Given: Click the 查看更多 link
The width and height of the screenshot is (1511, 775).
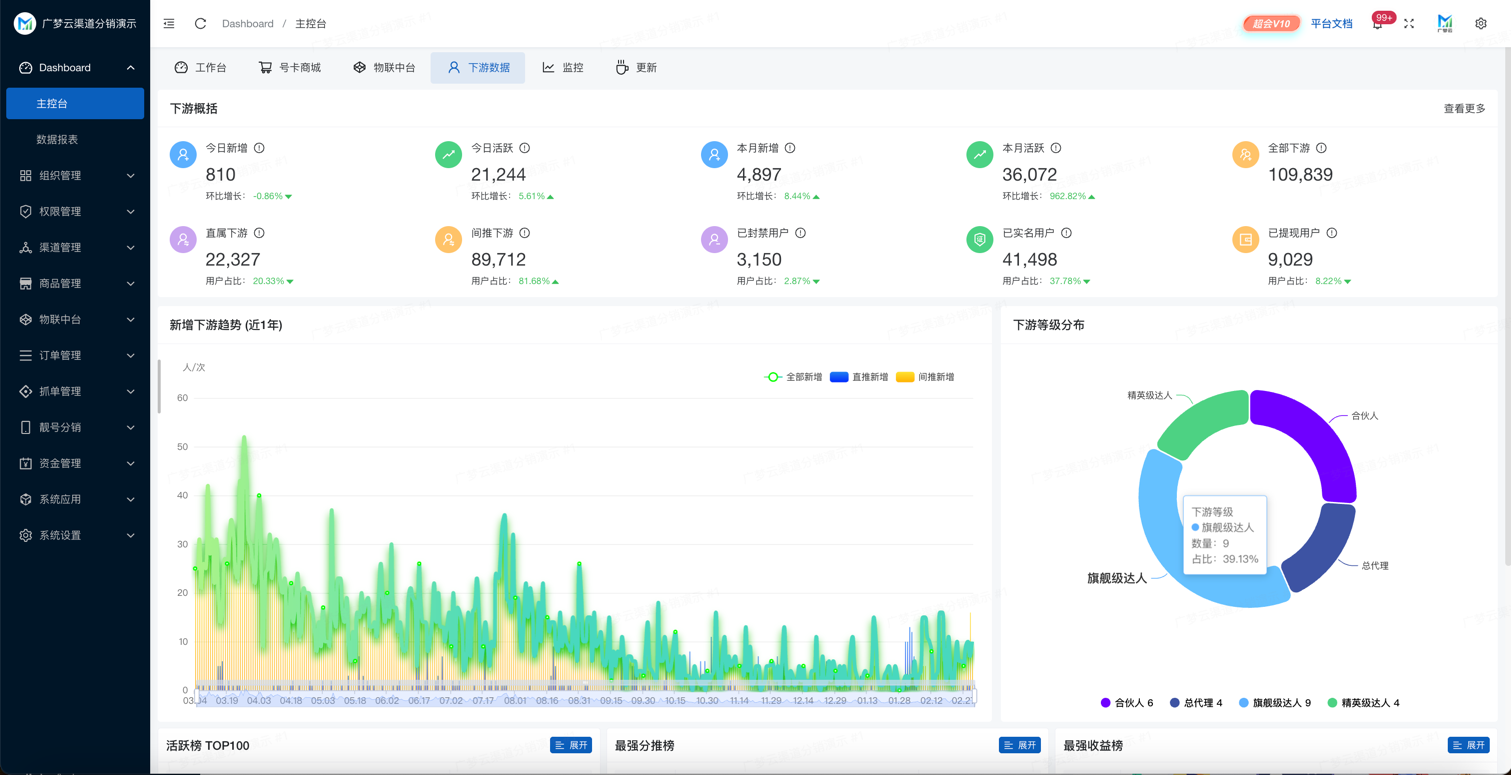Looking at the screenshot, I should (1464, 108).
